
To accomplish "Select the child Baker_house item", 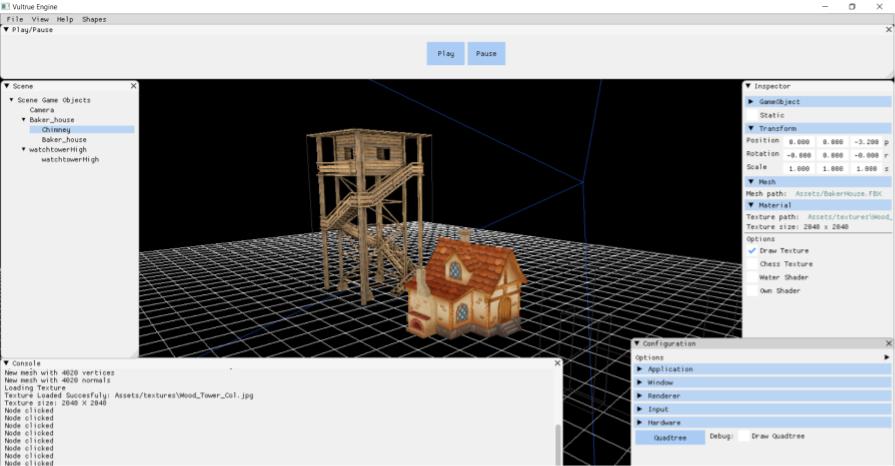I will point(64,139).
